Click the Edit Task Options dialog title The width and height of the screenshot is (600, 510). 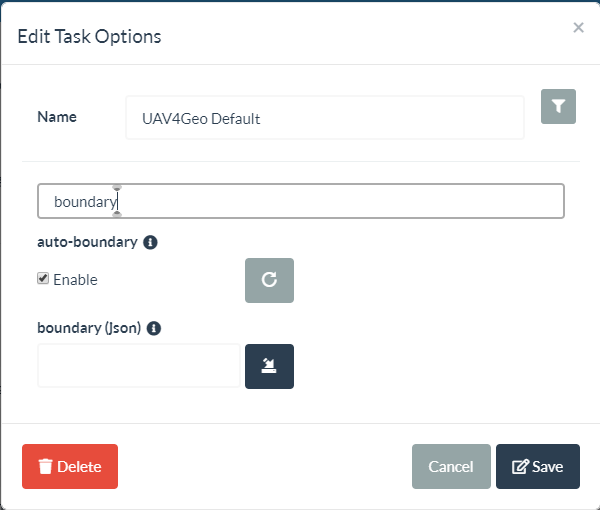pos(89,37)
